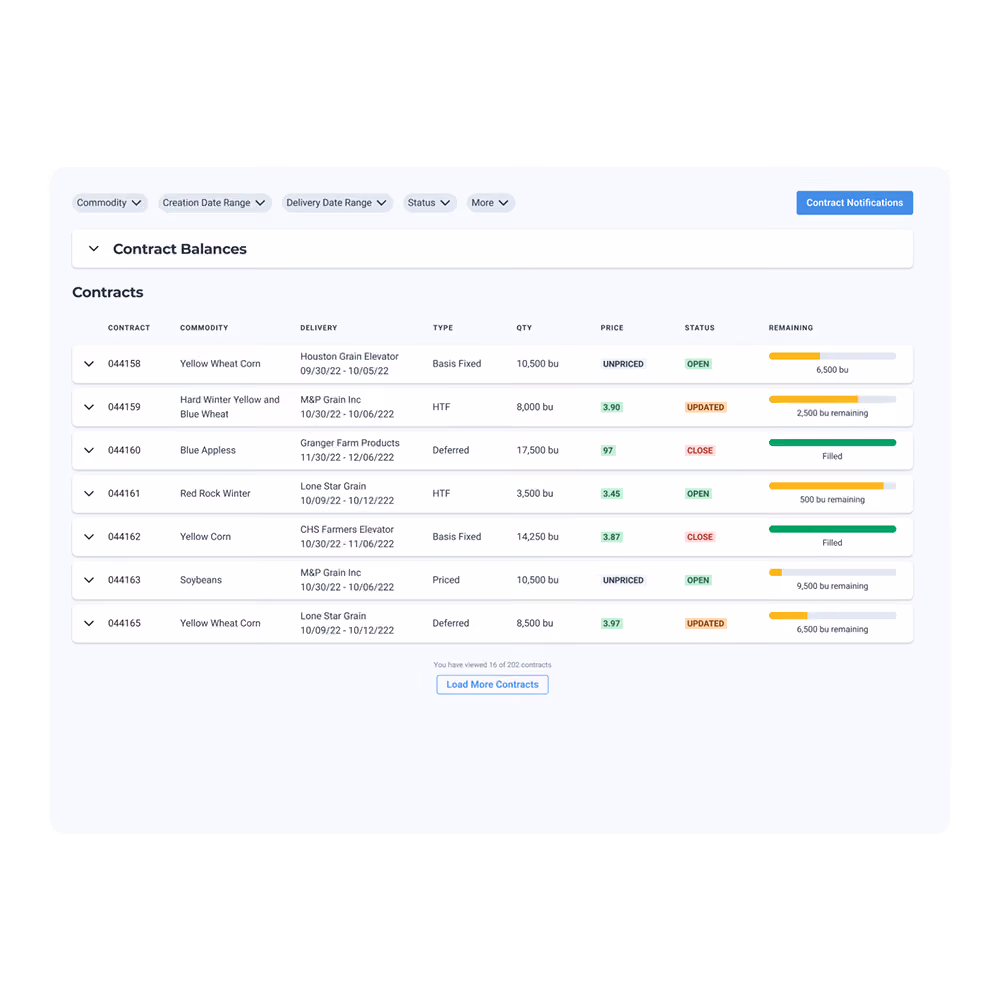Click the CONTRACT column header
The height and width of the screenshot is (1000, 1000).
129,328
